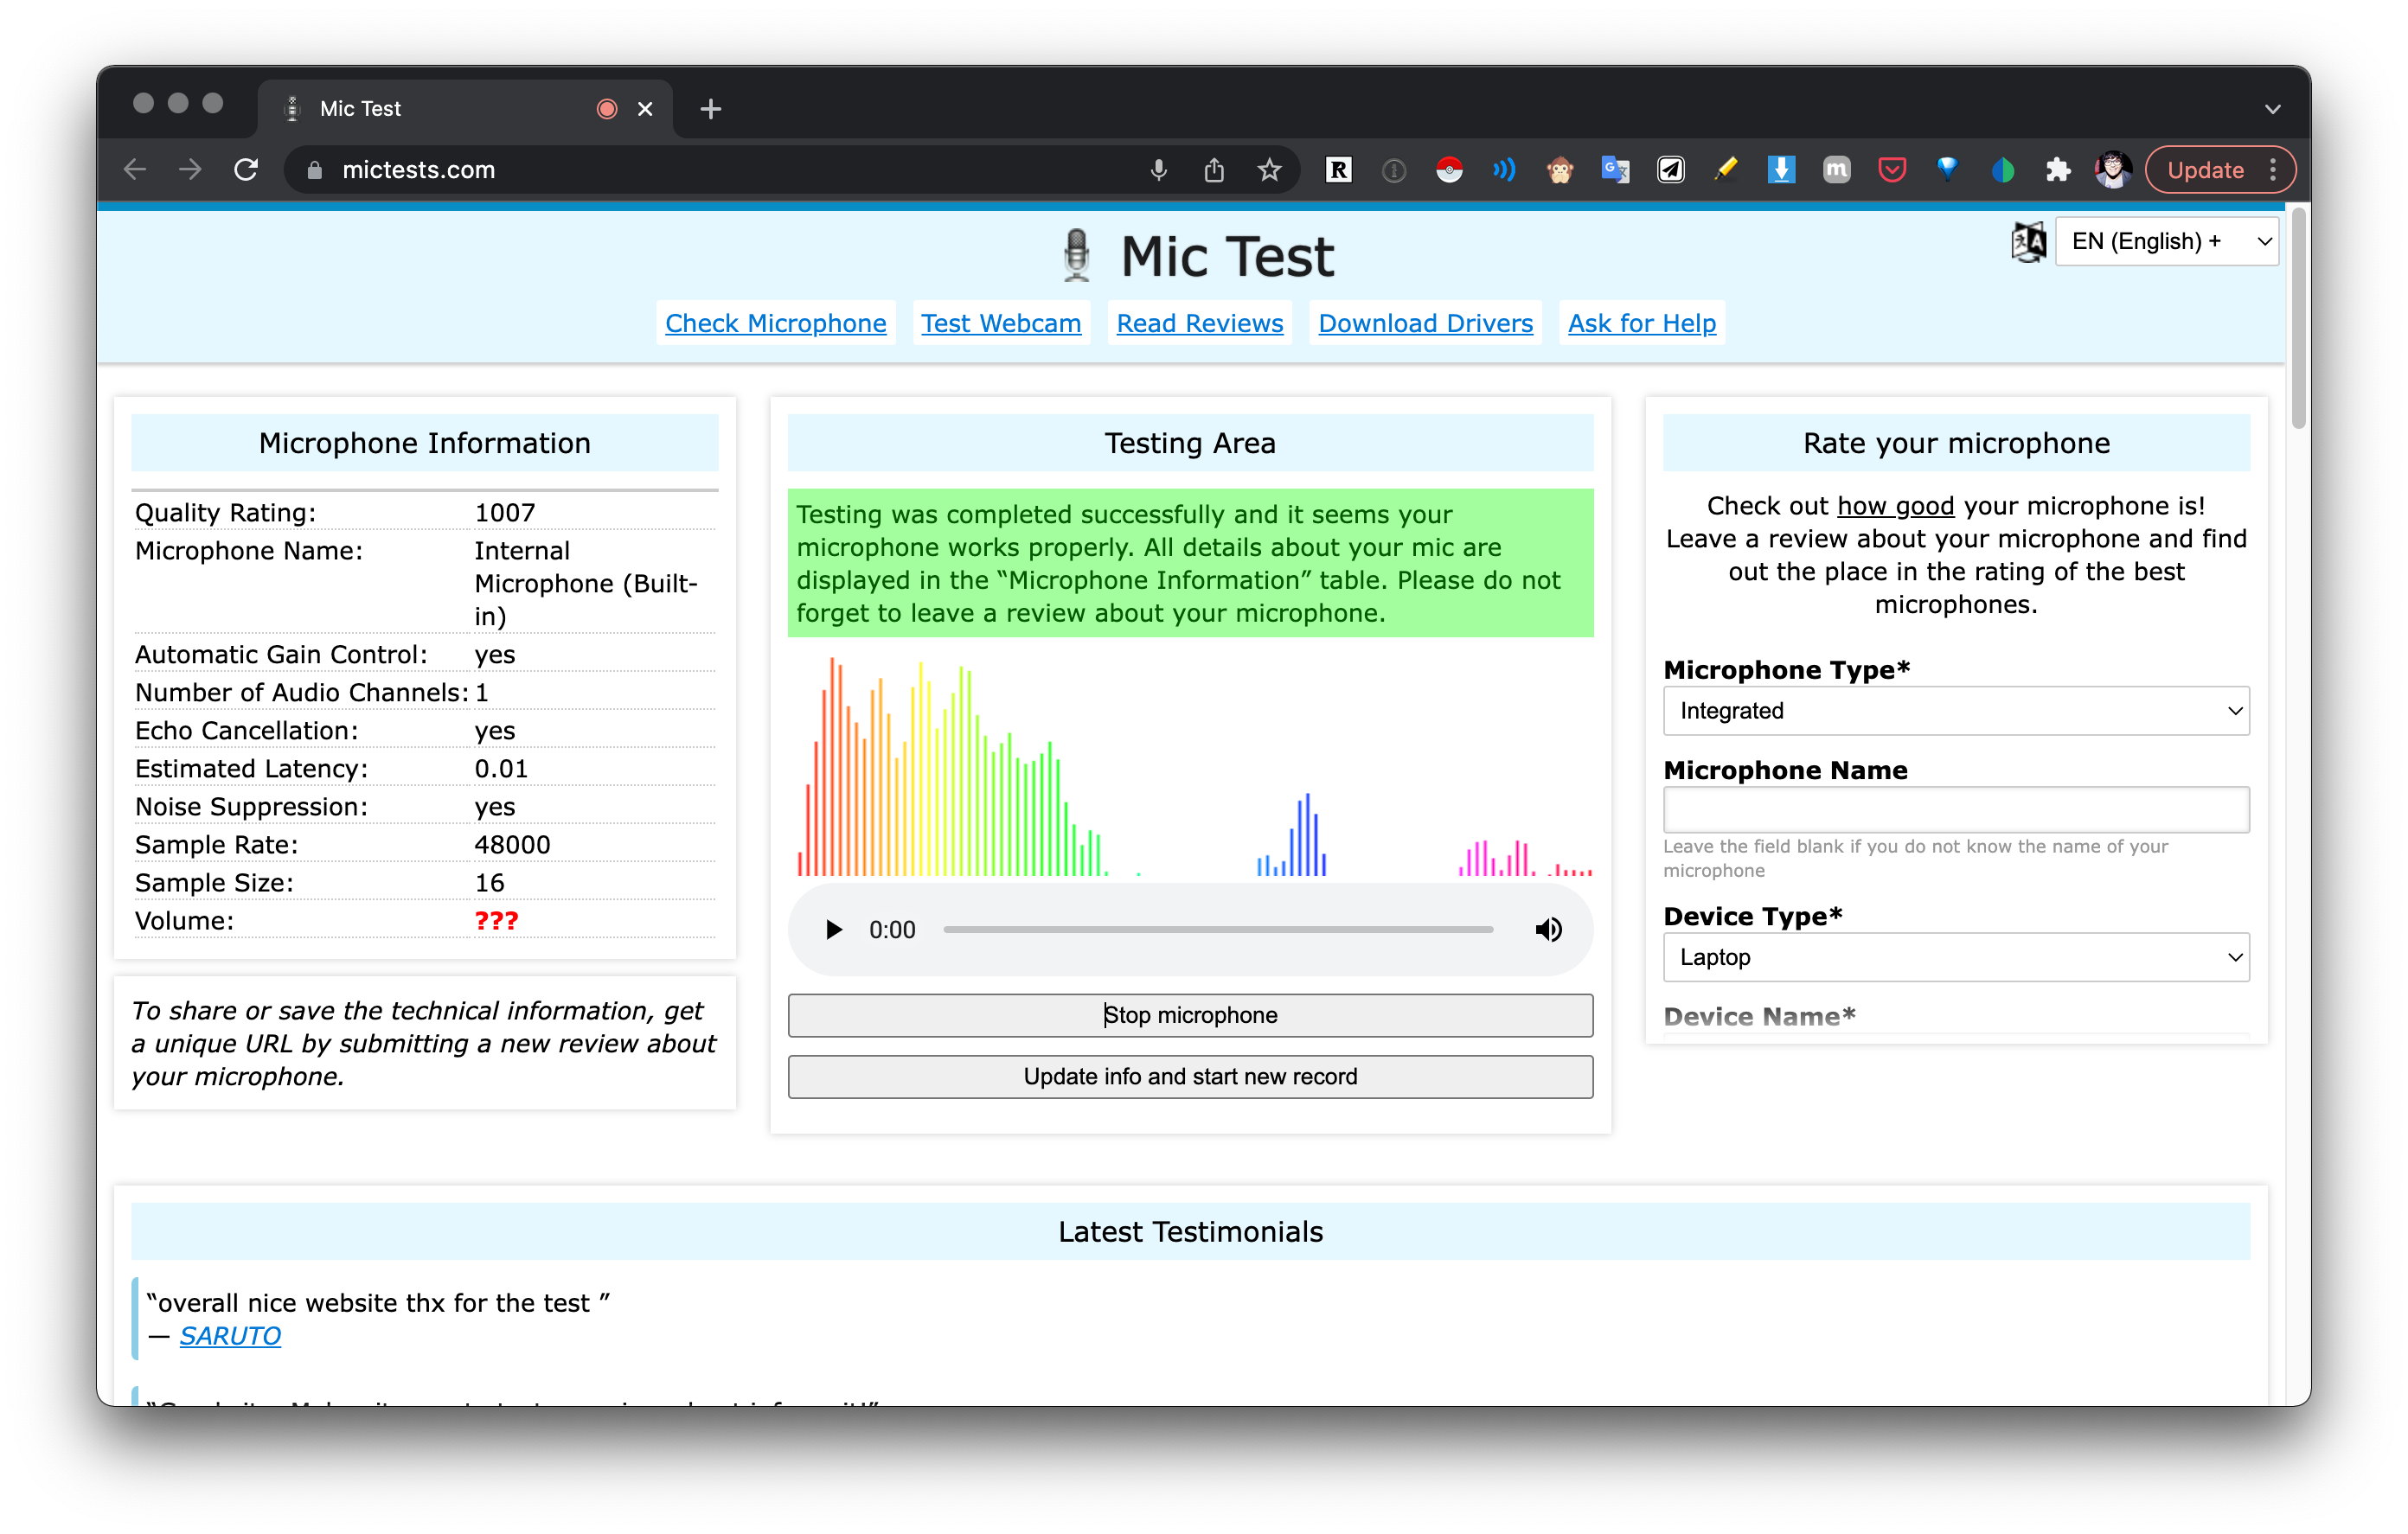Screen dimensions: 2408x1534
Task: Open the Download Drivers link
Action: (x=1425, y=323)
